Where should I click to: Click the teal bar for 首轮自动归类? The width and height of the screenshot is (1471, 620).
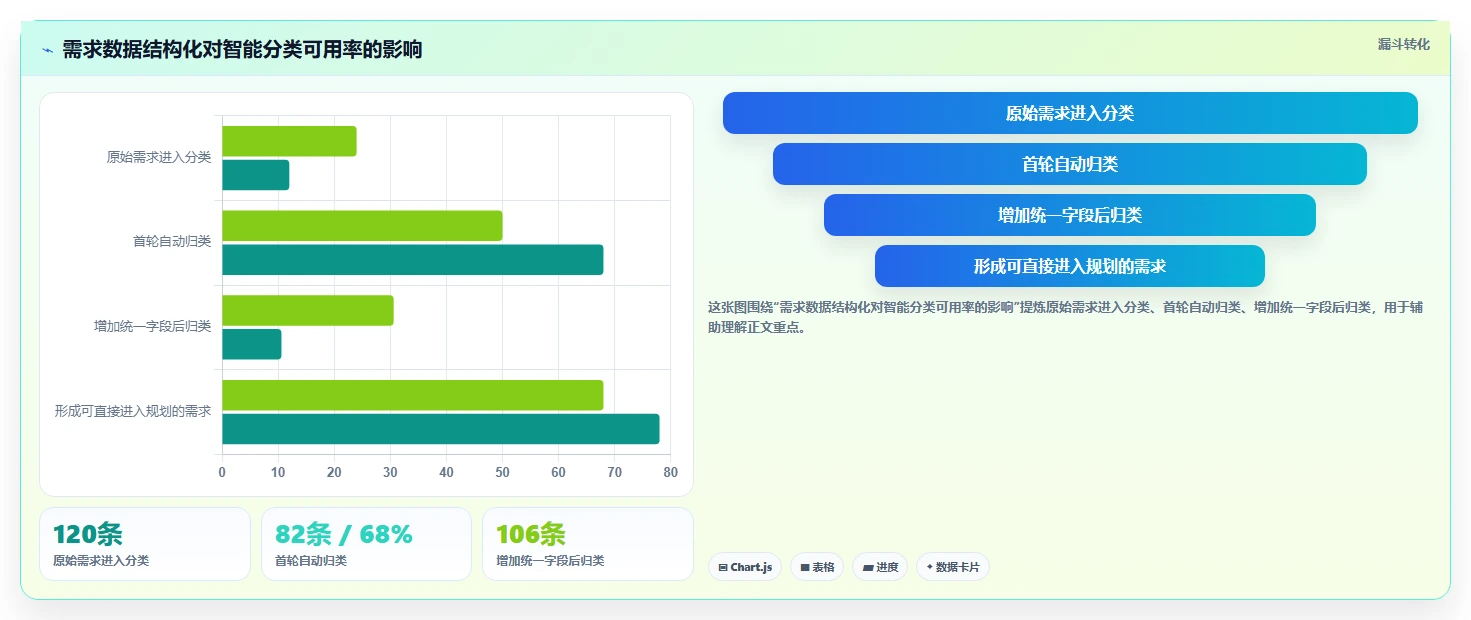pyautogui.click(x=413, y=260)
